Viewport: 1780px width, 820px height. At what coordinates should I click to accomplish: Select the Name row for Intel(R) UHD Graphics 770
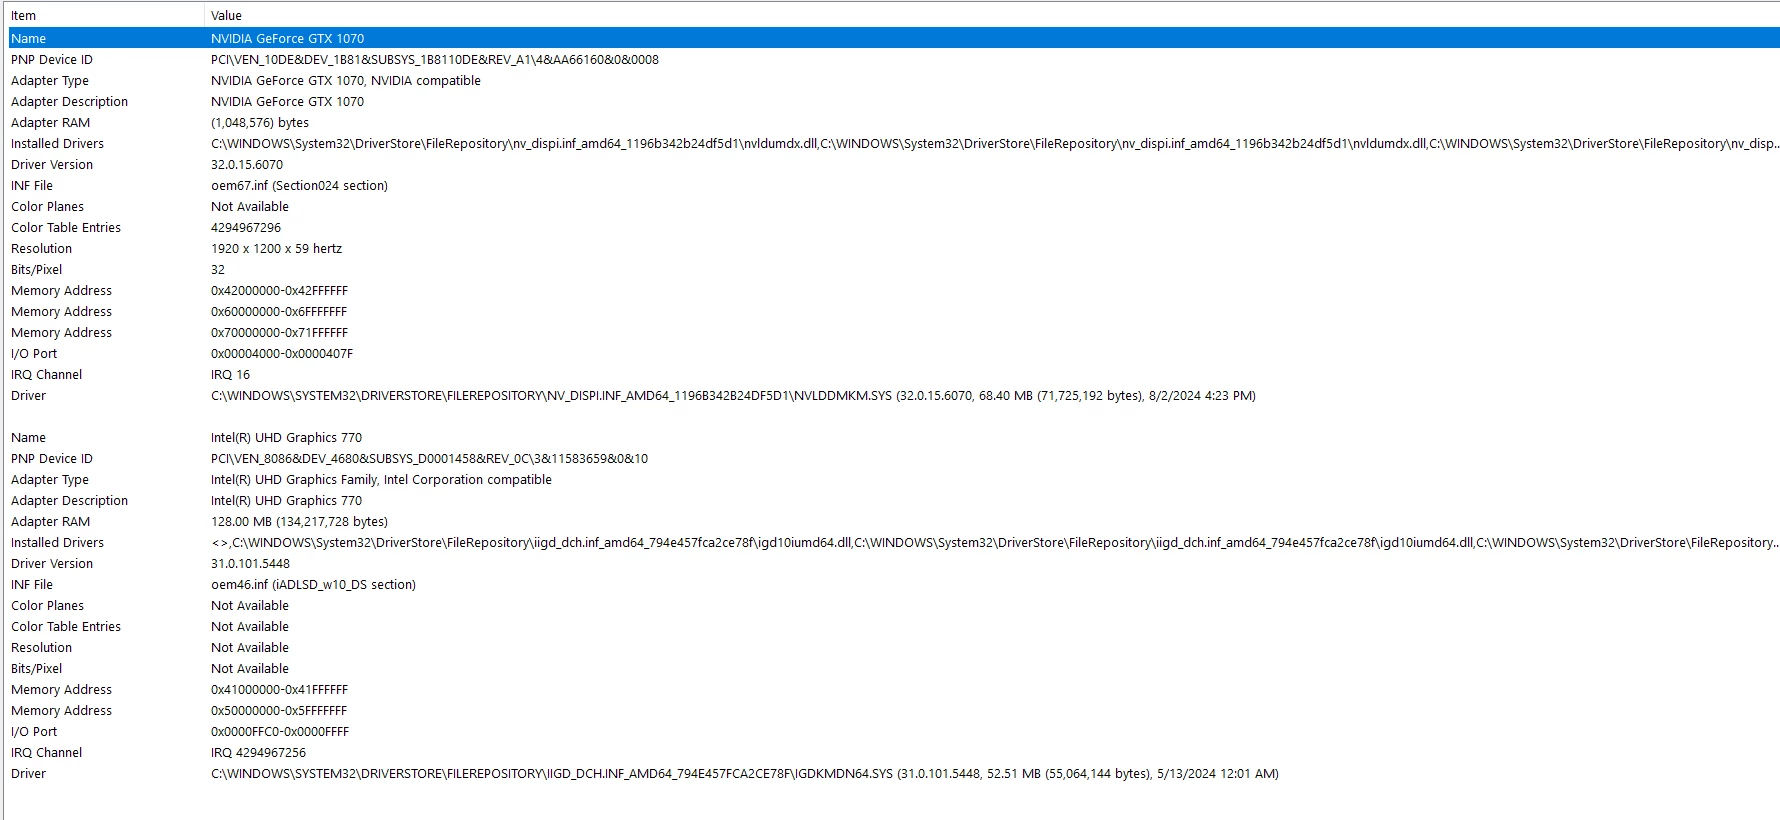point(894,437)
